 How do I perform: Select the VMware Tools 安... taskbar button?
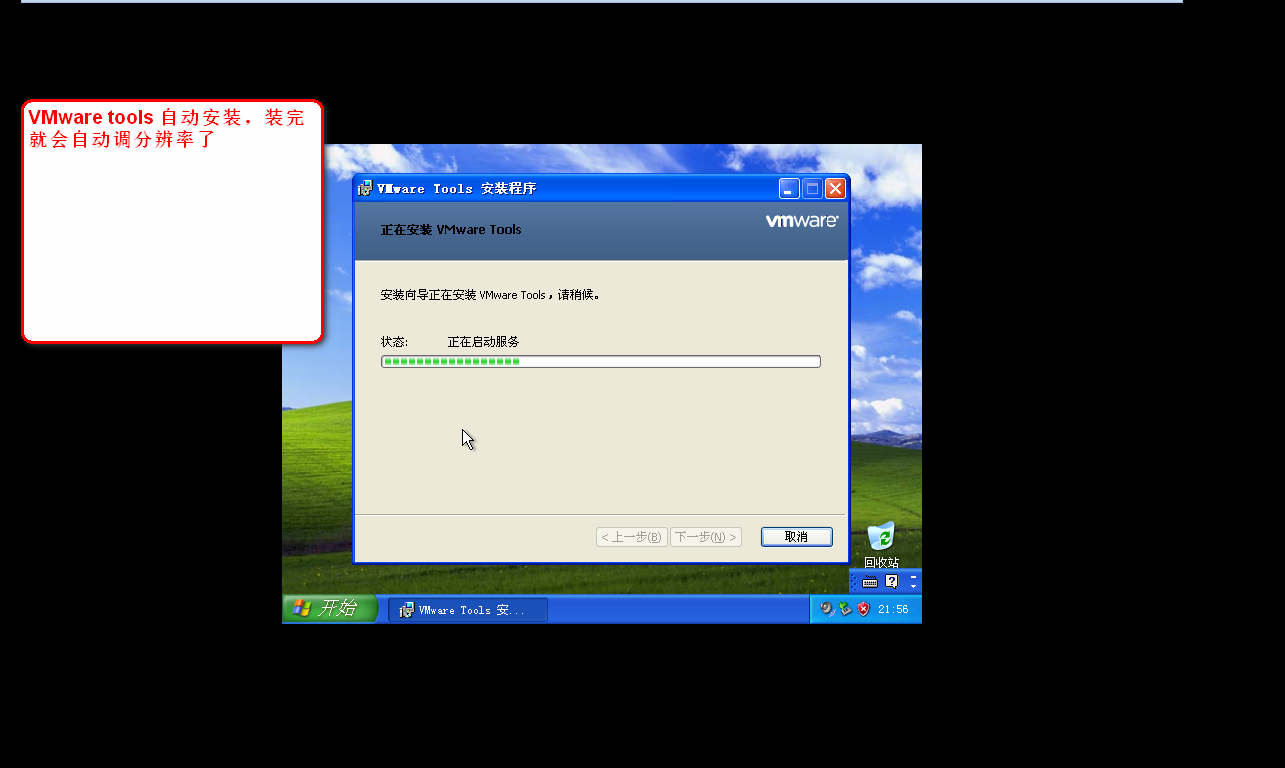click(468, 610)
